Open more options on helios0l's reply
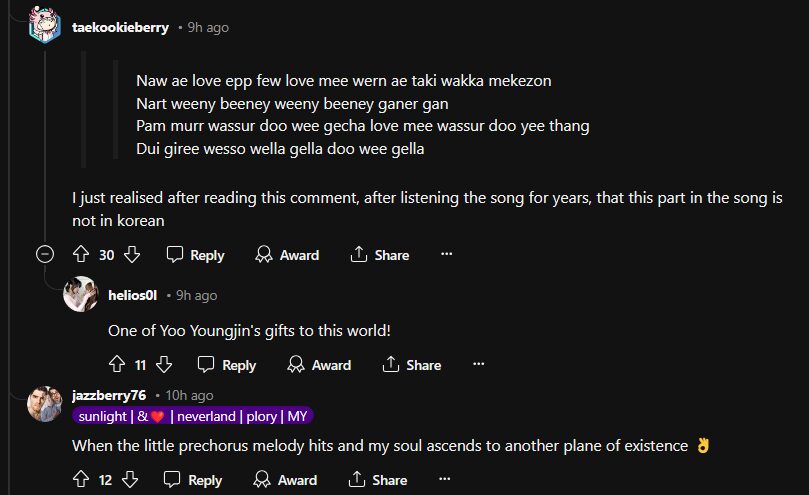Image resolution: width=809 pixels, height=495 pixels. coord(478,365)
